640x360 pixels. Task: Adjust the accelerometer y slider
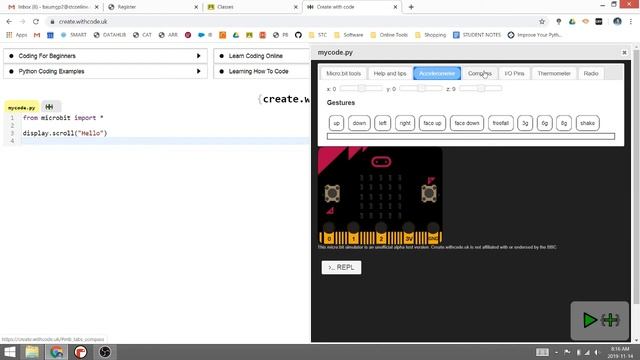point(420,88)
